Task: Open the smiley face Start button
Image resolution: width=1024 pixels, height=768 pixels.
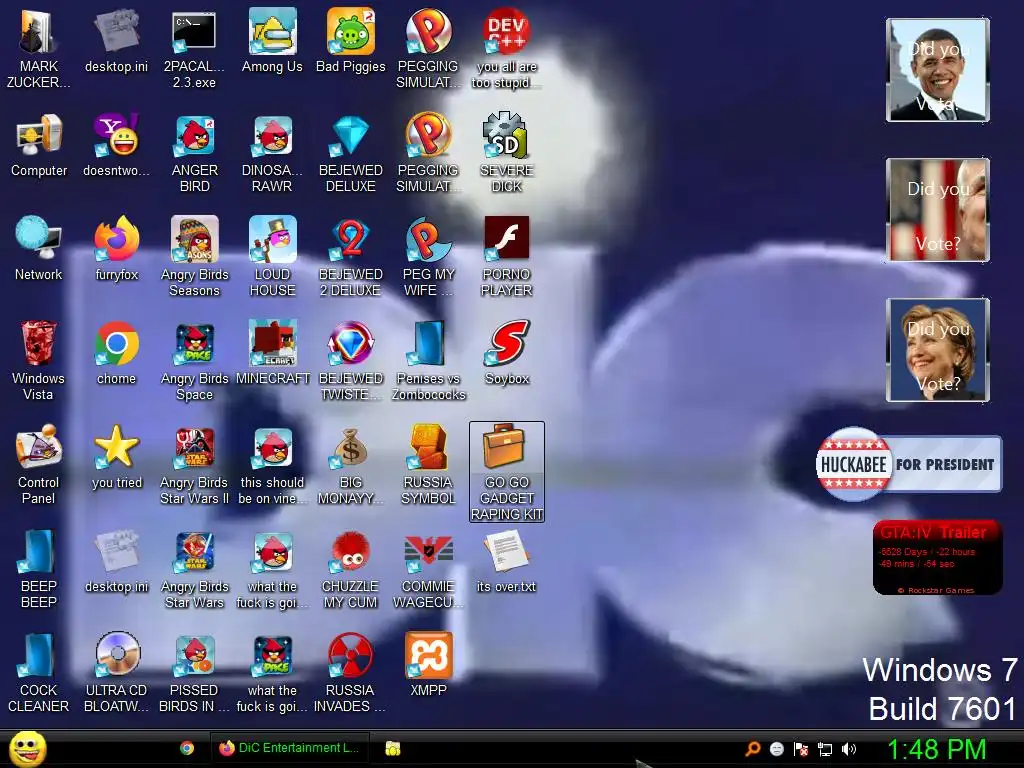Action: coord(27,748)
